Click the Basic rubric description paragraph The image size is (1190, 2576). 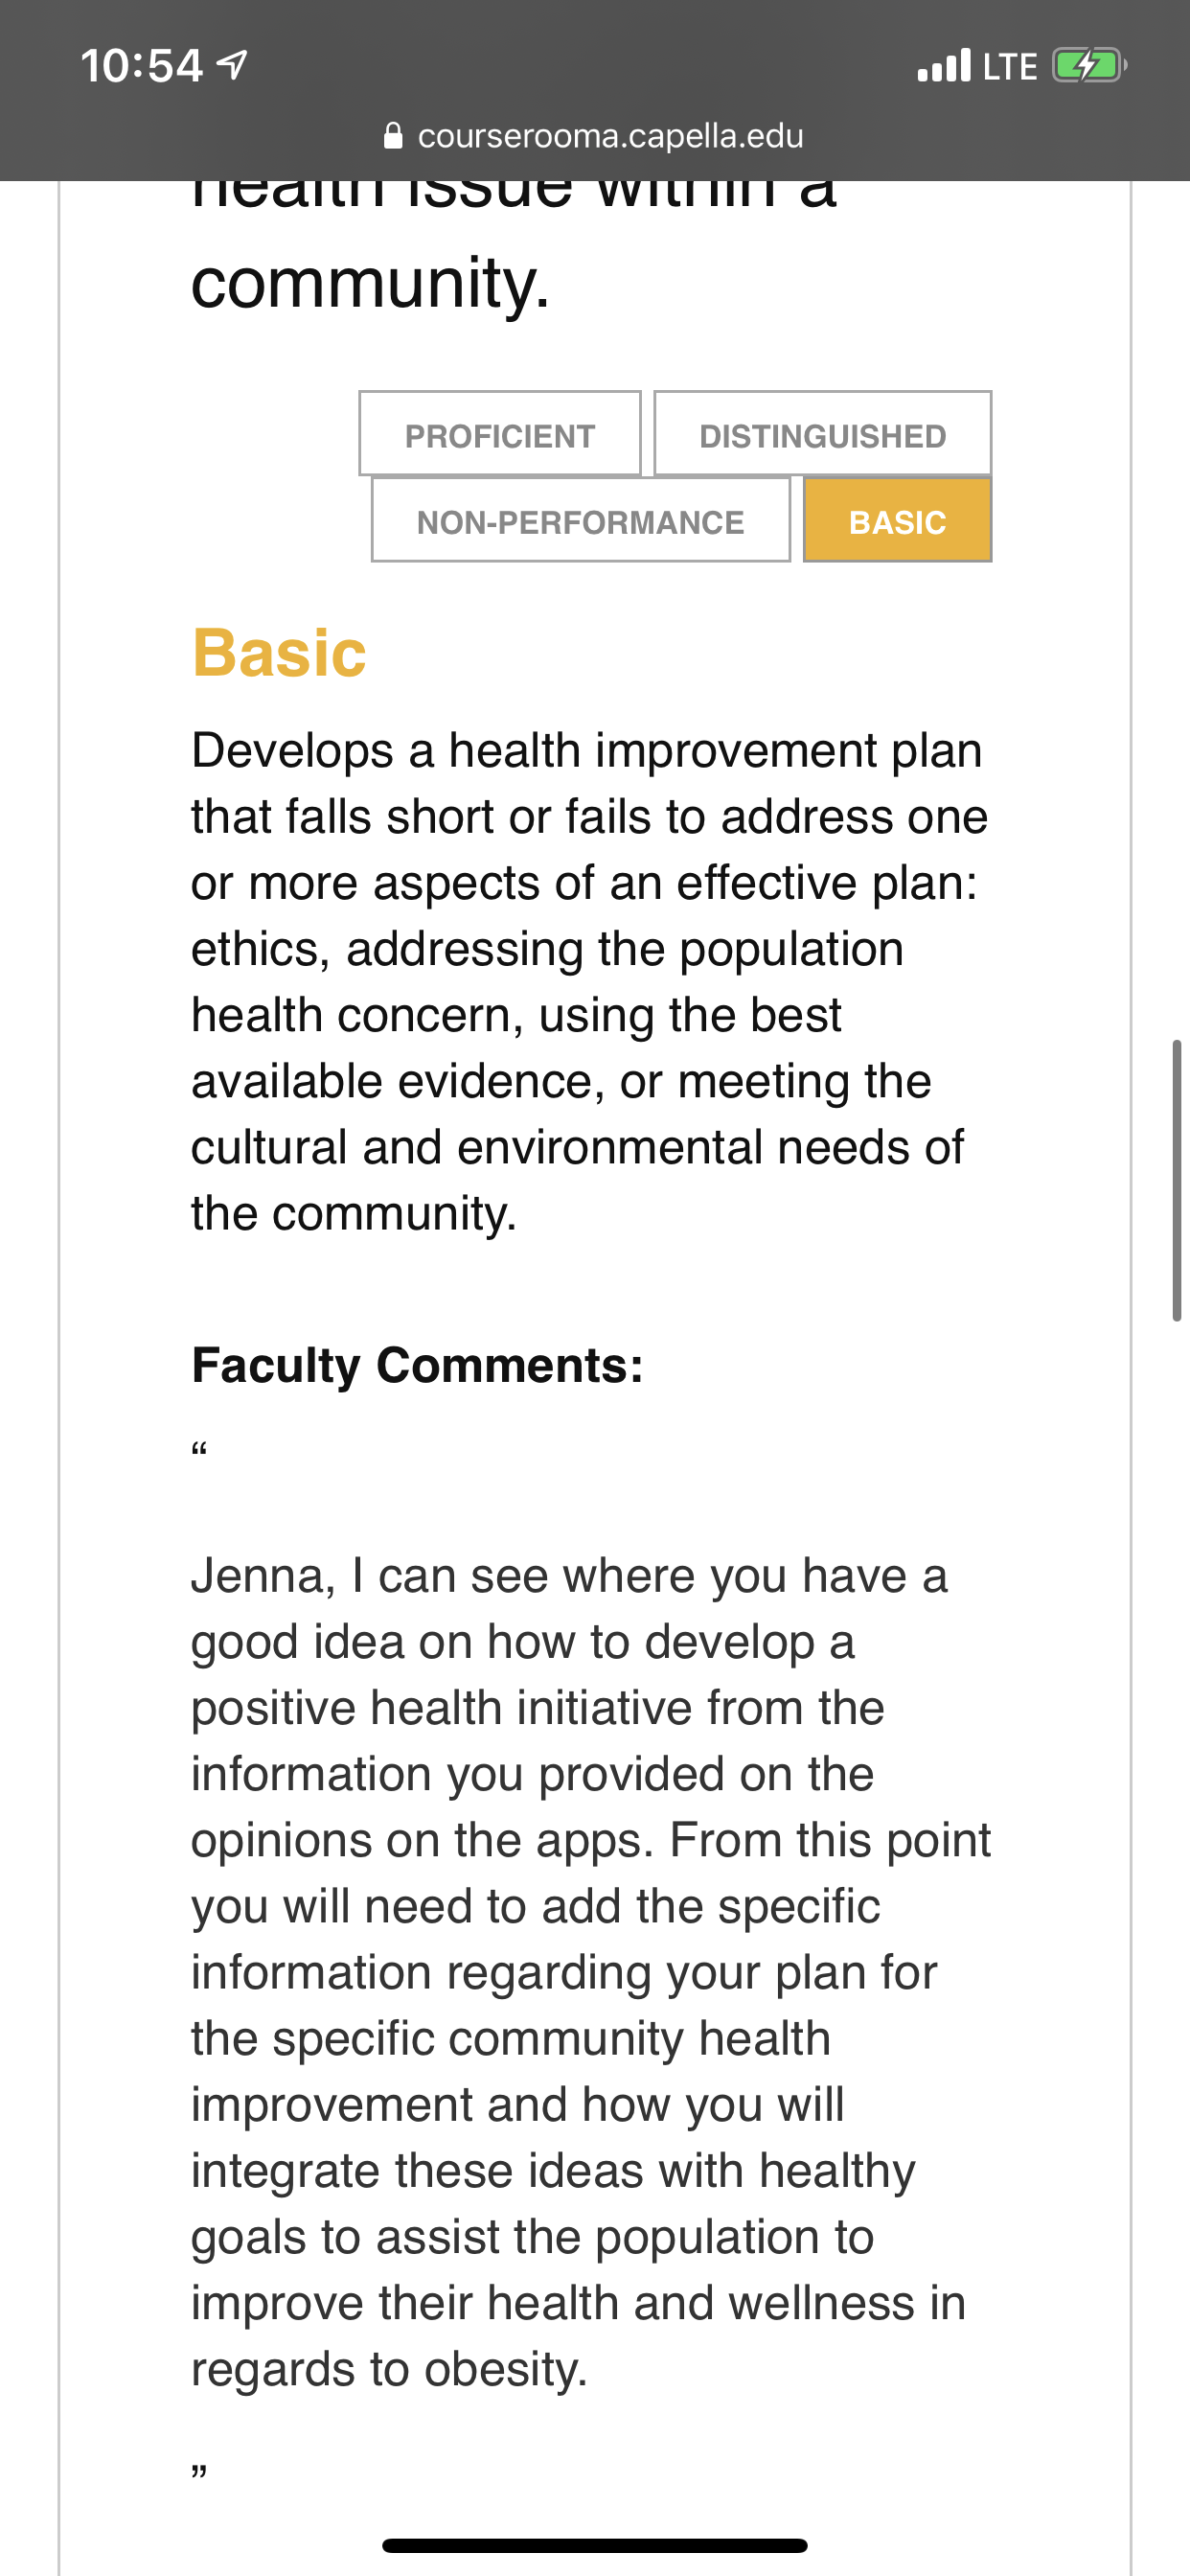pyautogui.click(x=590, y=981)
